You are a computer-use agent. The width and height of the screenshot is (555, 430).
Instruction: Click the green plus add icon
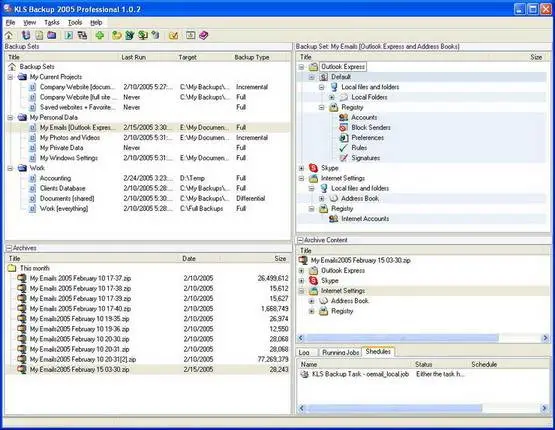(99, 35)
